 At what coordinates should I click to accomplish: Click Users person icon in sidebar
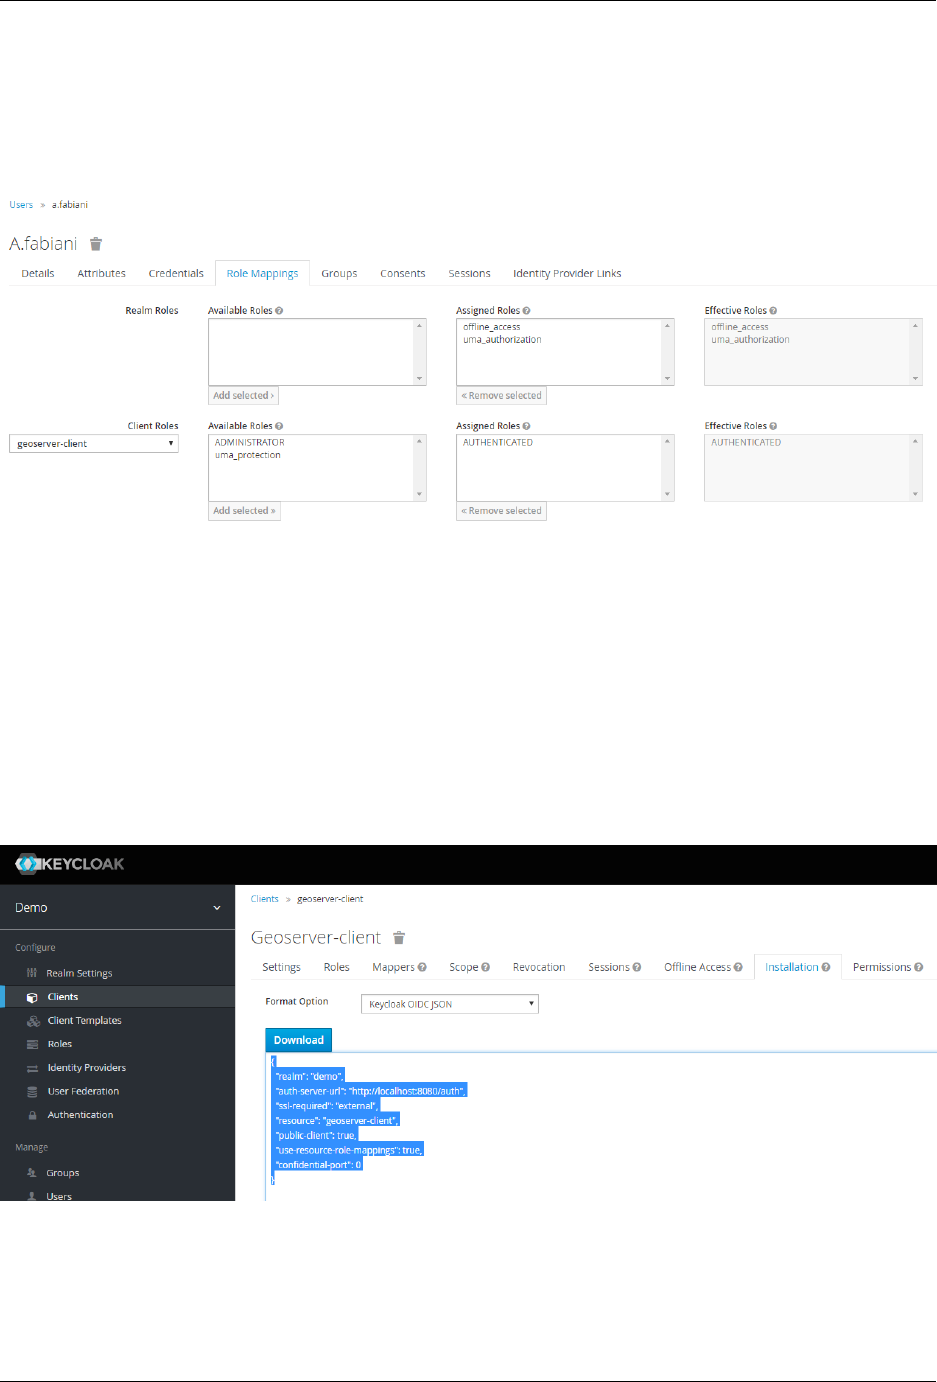pyautogui.click(x=32, y=1196)
